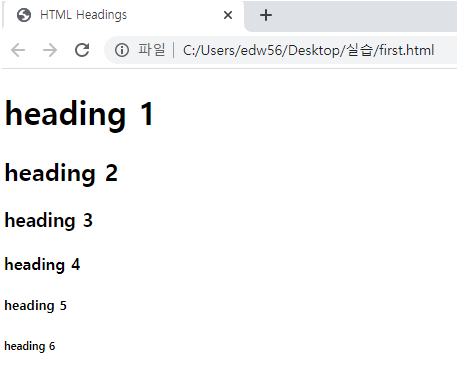Click the "heading 4" text
The width and height of the screenshot is (457, 380).
[42, 265]
